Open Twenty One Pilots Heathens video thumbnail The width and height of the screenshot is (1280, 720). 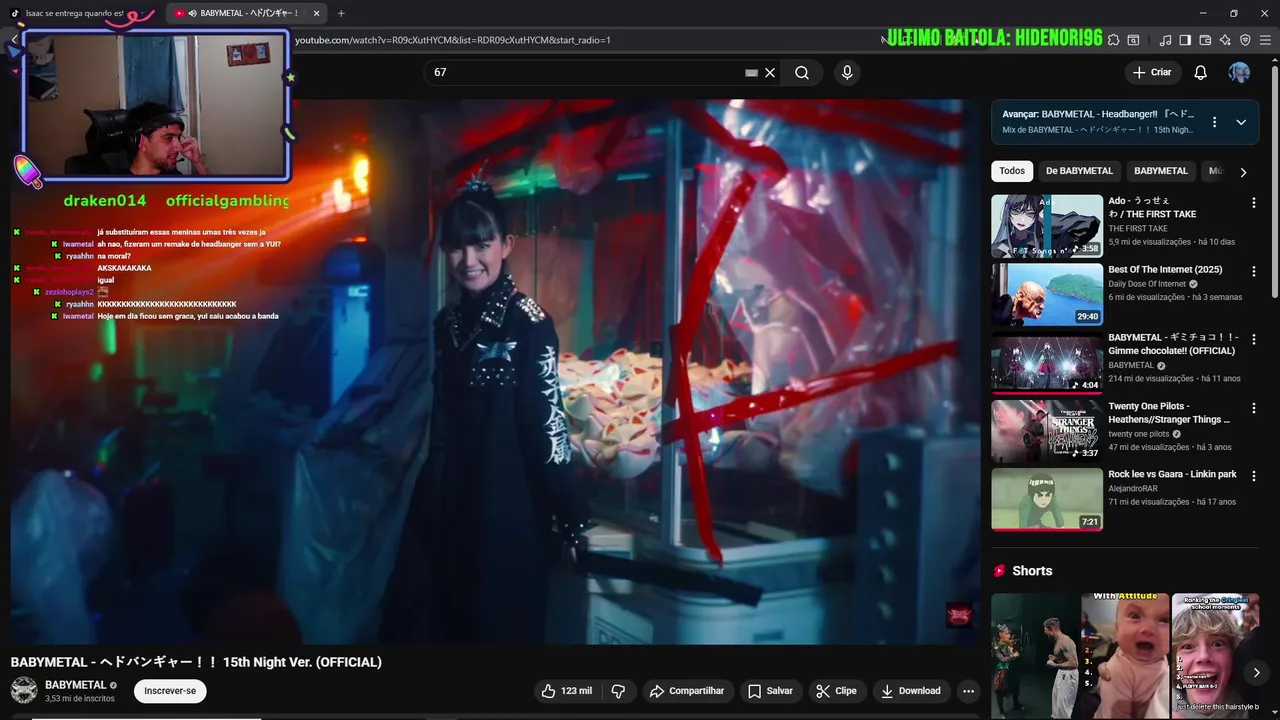pos(1047,431)
